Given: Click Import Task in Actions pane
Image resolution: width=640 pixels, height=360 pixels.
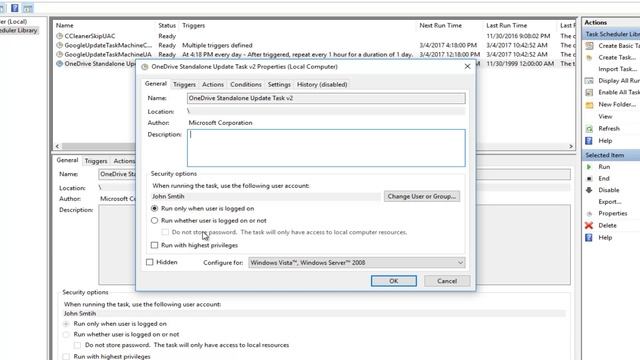Looking at the screenshot, I should click(x=617, y=69).
